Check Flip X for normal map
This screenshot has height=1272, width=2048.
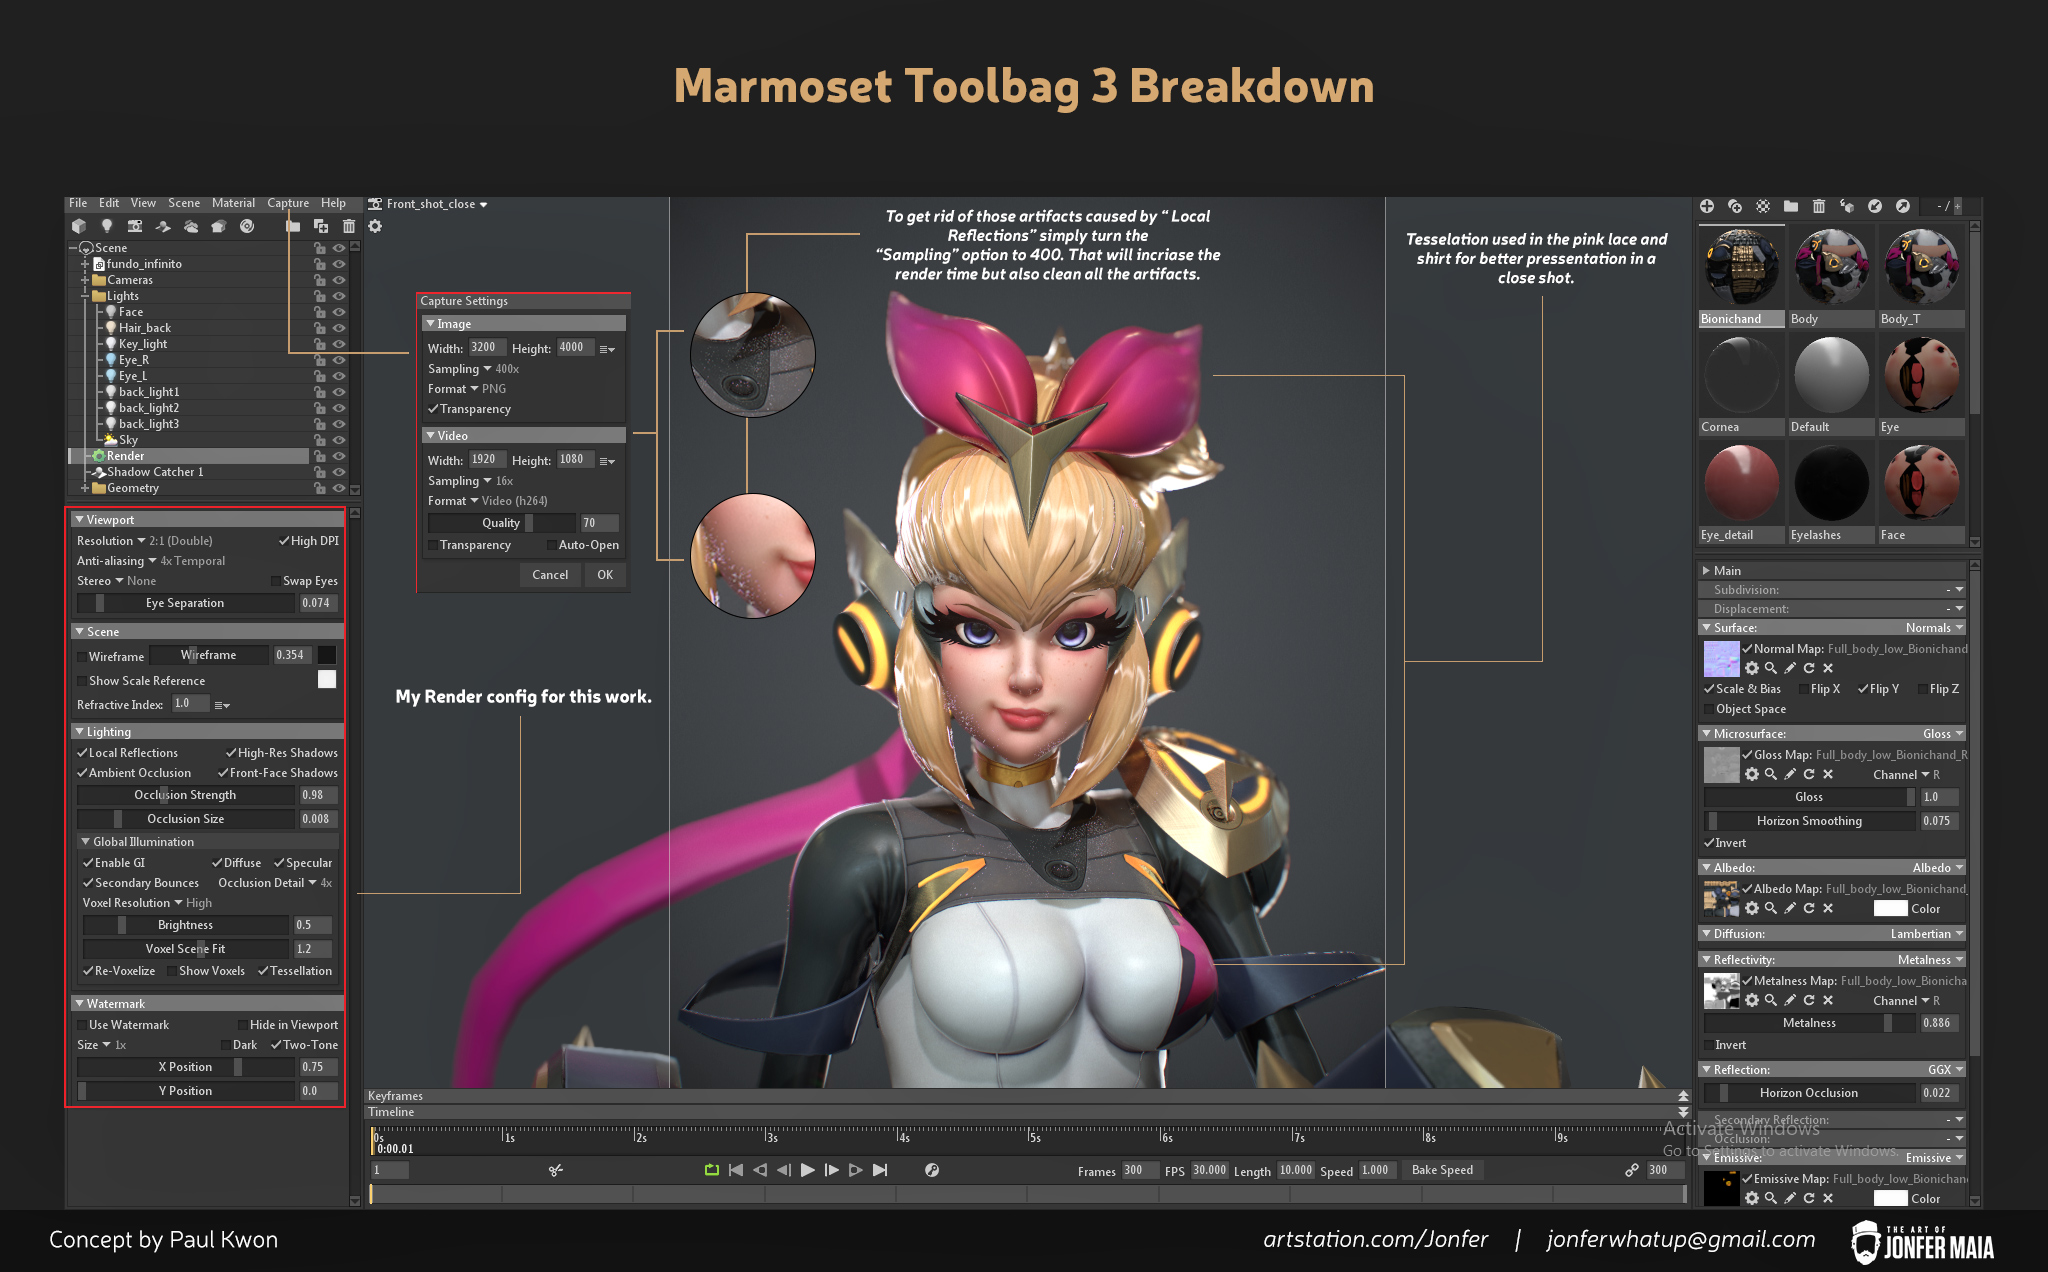1803,689
